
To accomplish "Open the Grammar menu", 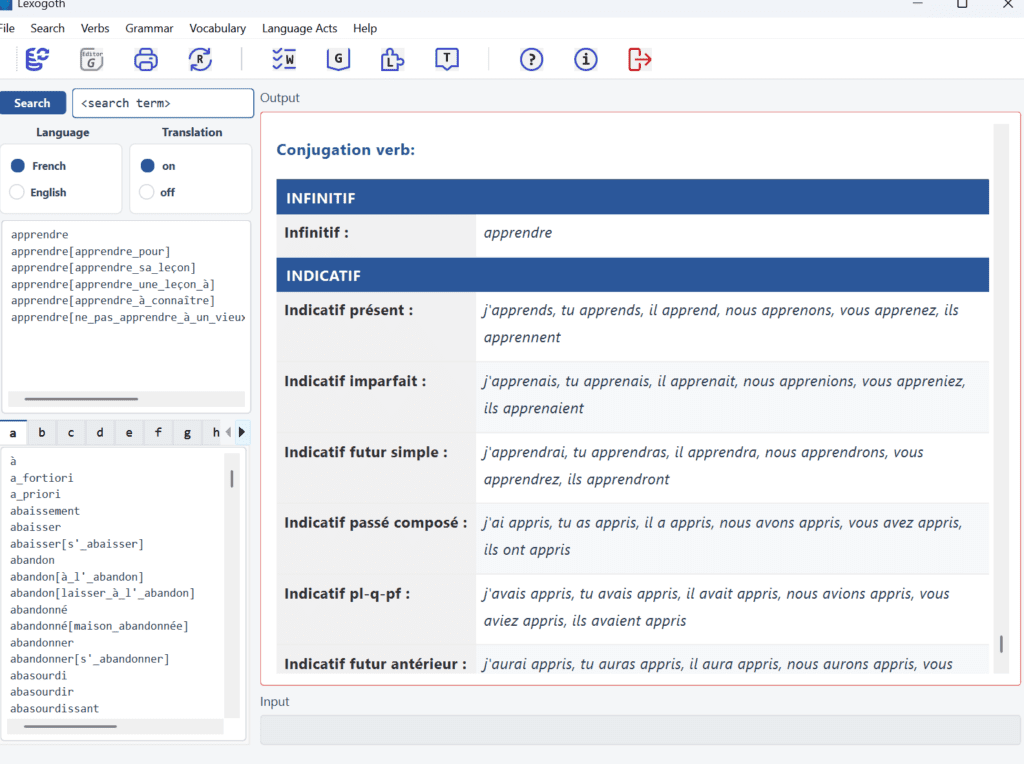I will (149, 28).
